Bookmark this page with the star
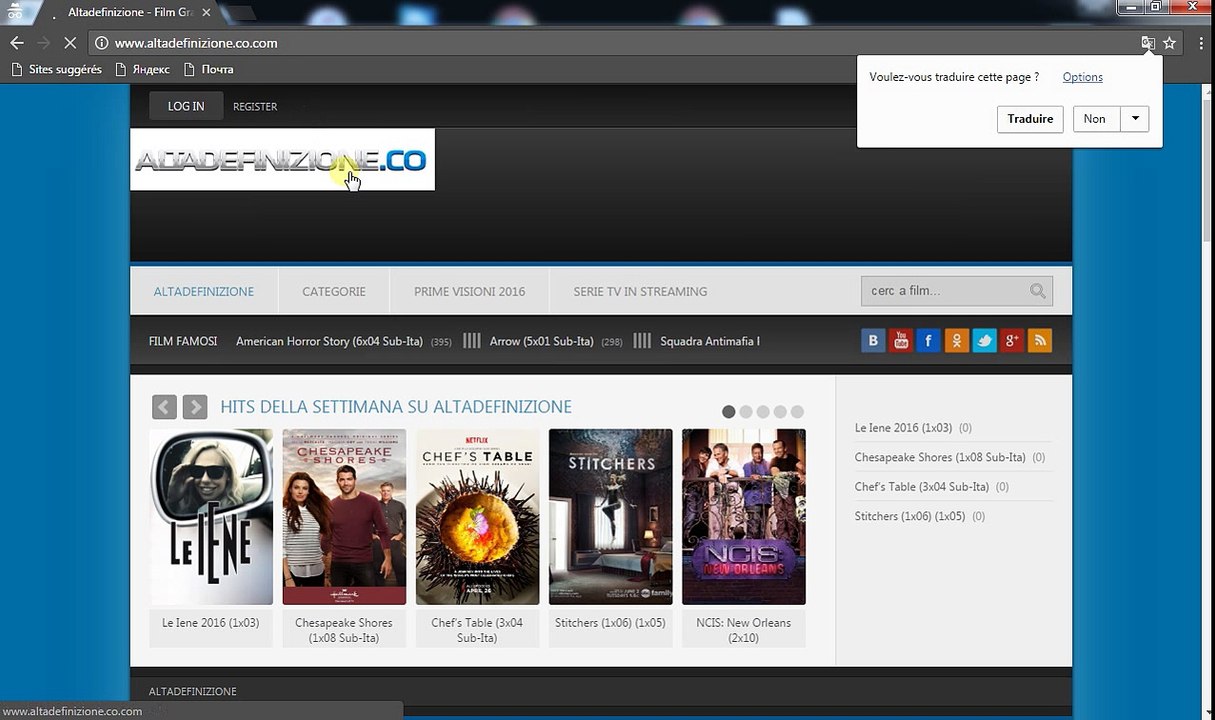The width and height of the screenshot is (1215, 720). [1169, 43]
